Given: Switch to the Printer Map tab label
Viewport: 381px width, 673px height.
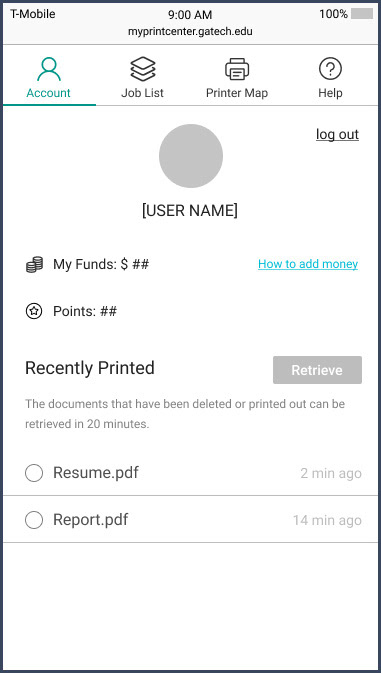Looking at the screenshot, I should tap(237, 93).
